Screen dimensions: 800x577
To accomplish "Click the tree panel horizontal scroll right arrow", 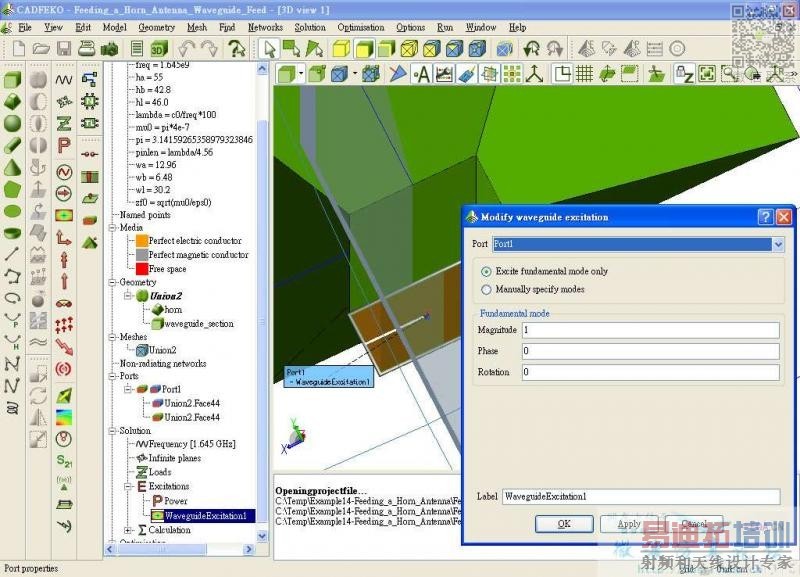I will tap(248, 549).
